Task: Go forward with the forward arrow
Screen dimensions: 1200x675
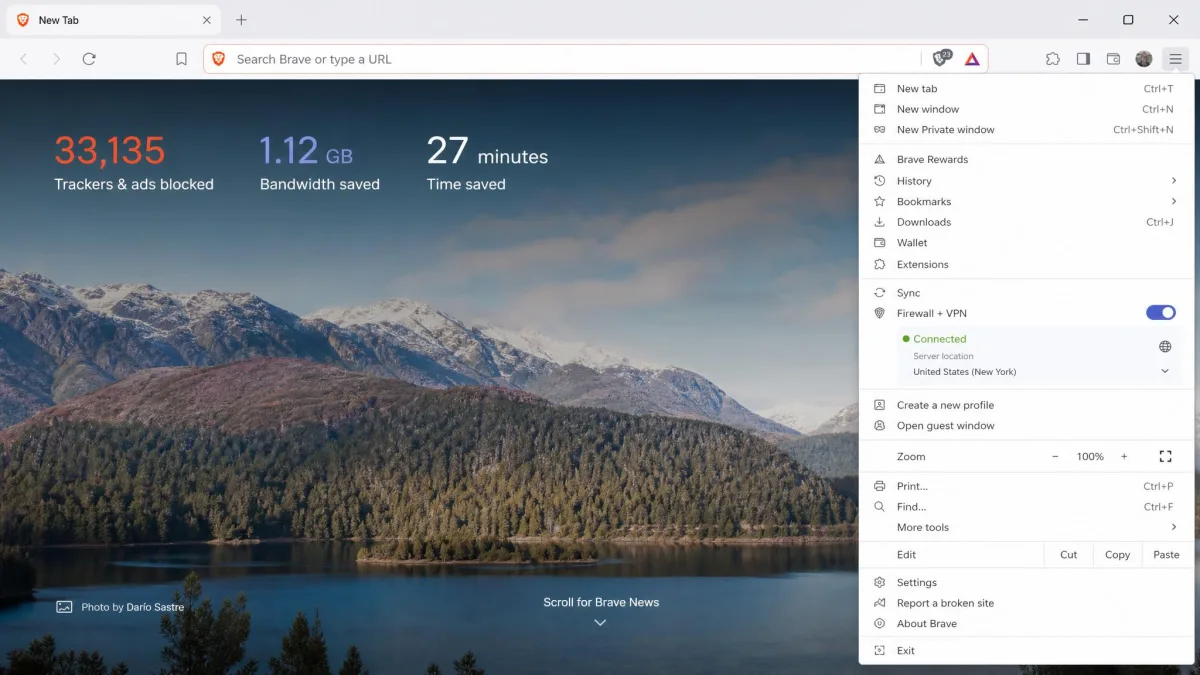Action: coord(56,59)
